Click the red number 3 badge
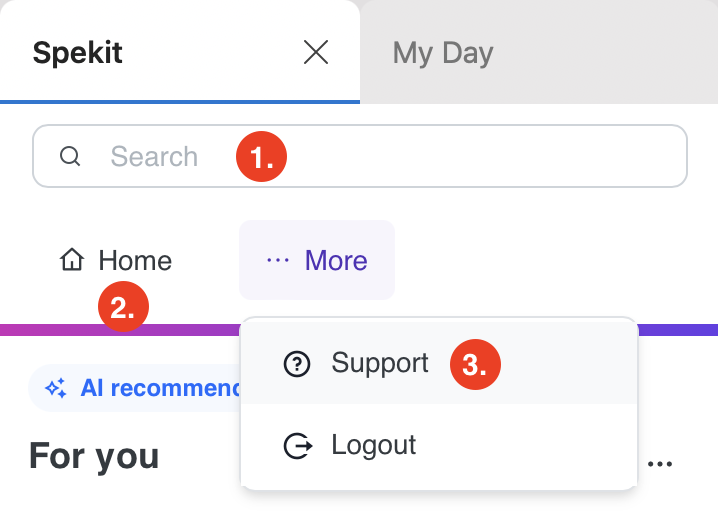The image size is (718, 518). coord(475,365)
